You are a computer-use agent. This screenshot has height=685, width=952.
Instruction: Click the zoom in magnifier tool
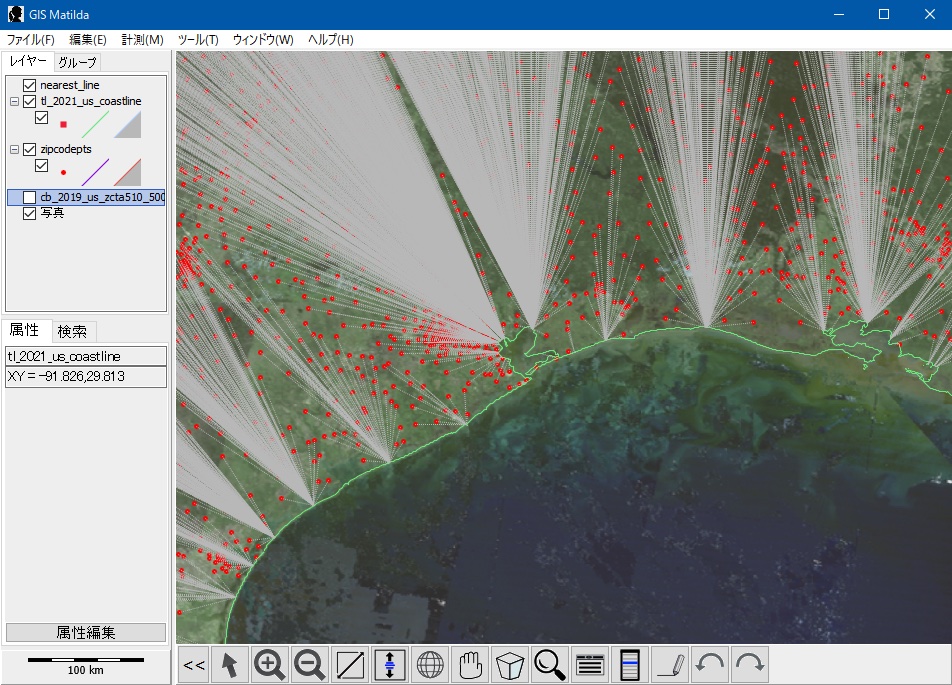click(x=270, y=665)
